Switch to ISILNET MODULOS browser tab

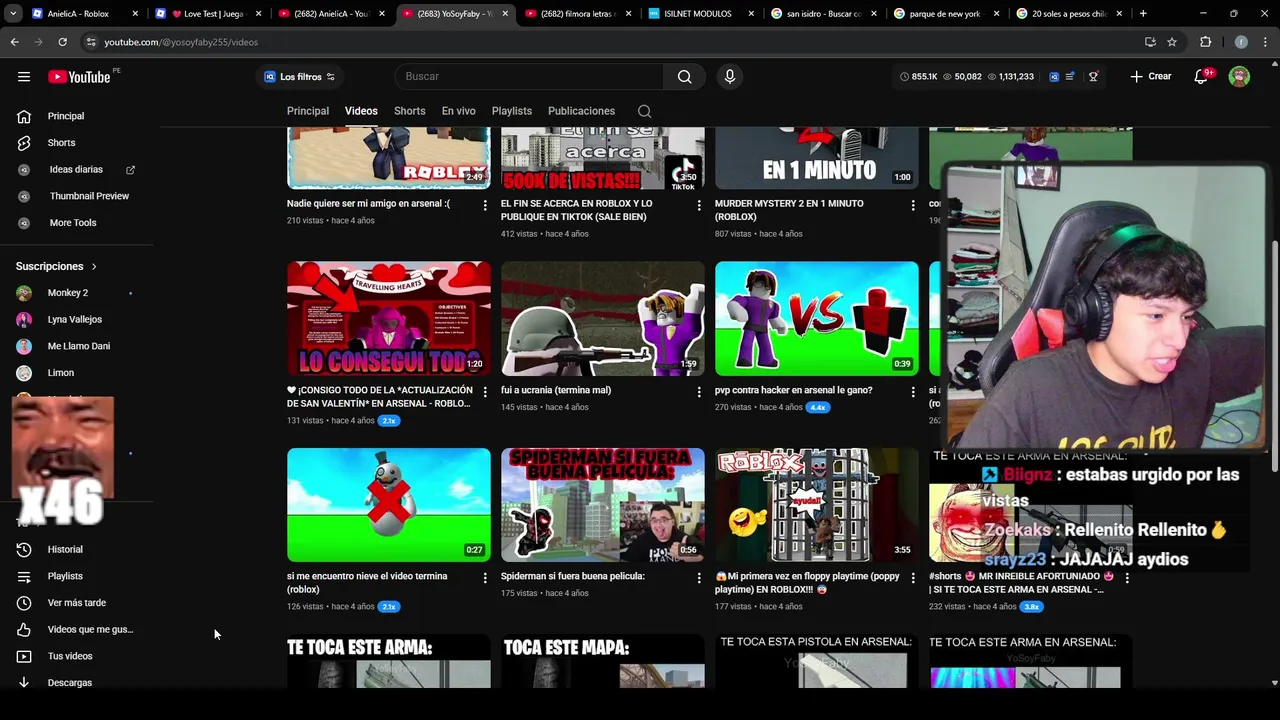click(x=702, y=14)
